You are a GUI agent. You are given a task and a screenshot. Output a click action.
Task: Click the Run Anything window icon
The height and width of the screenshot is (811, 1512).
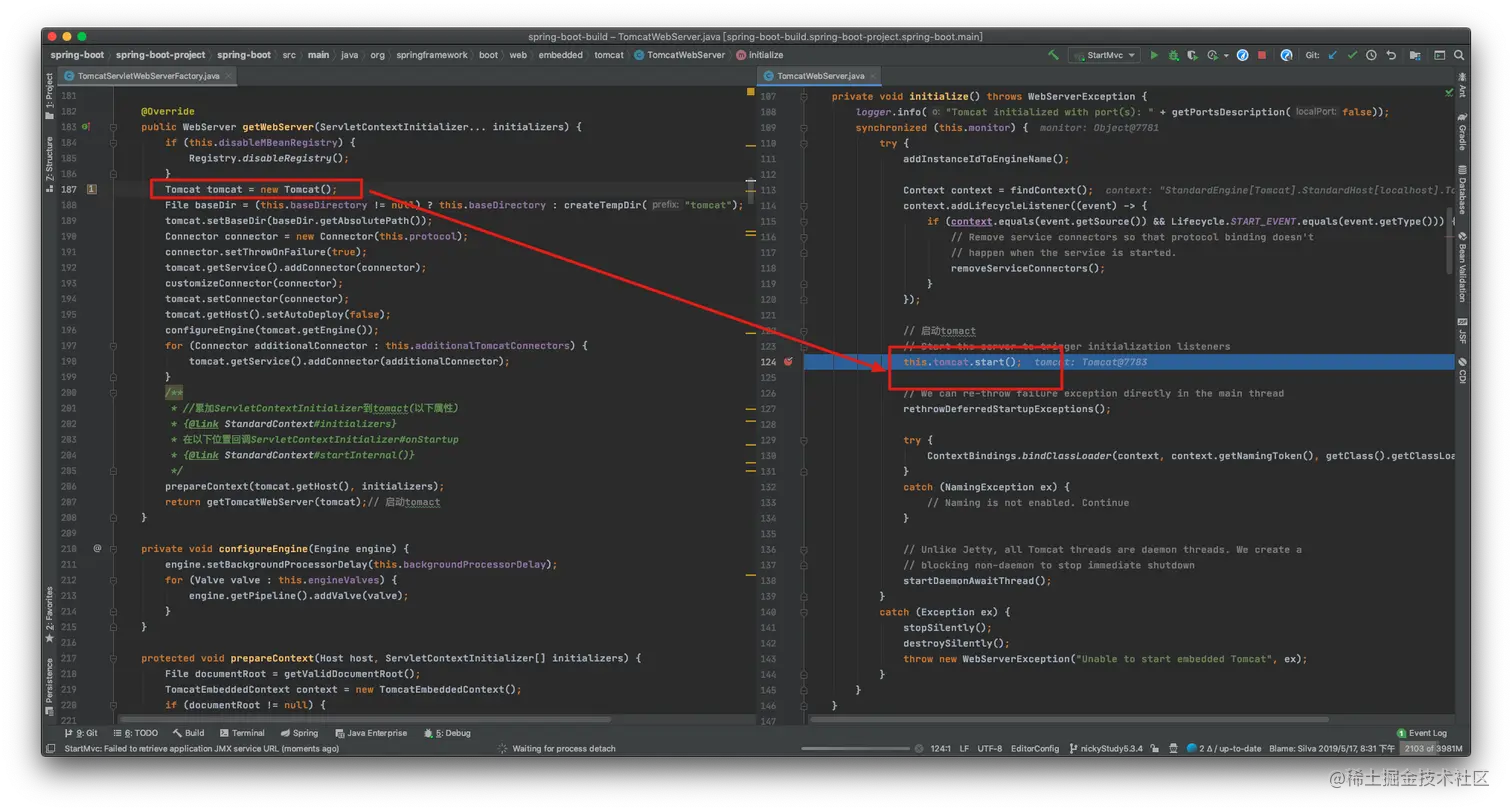pyautogui.click(x=1440, y=55)
